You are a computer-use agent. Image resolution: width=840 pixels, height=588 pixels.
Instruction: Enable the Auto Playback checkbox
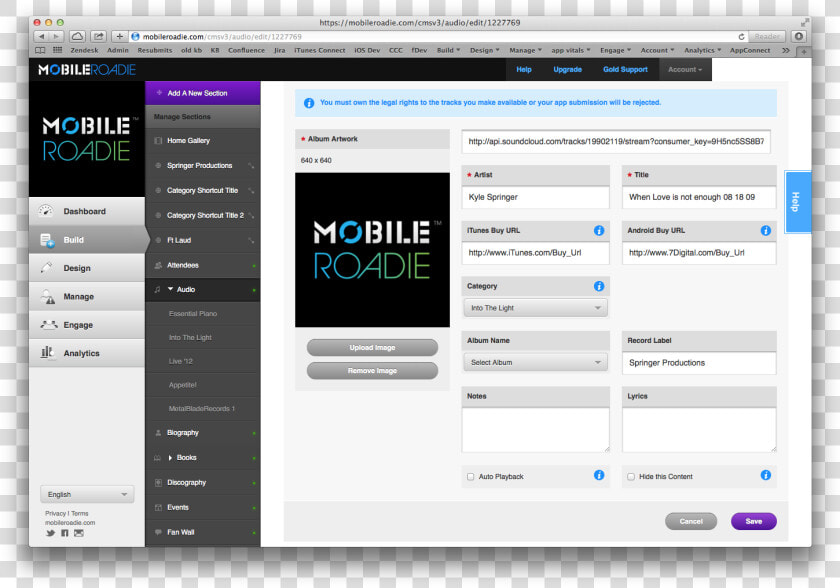pyautogui.click(x=470, y=477)
